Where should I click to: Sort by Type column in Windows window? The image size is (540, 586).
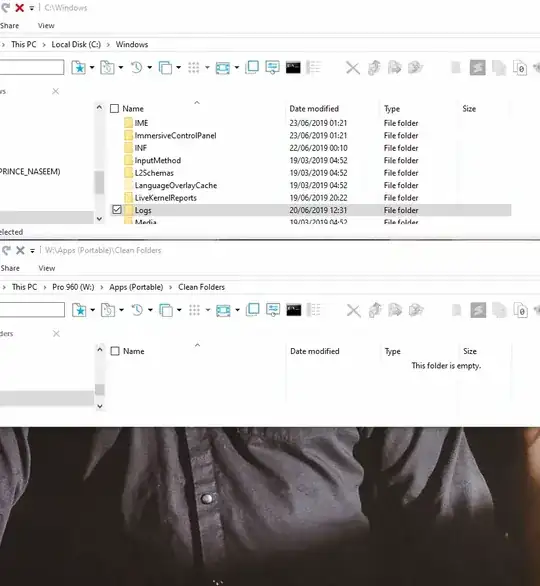[x=392, y=109]
